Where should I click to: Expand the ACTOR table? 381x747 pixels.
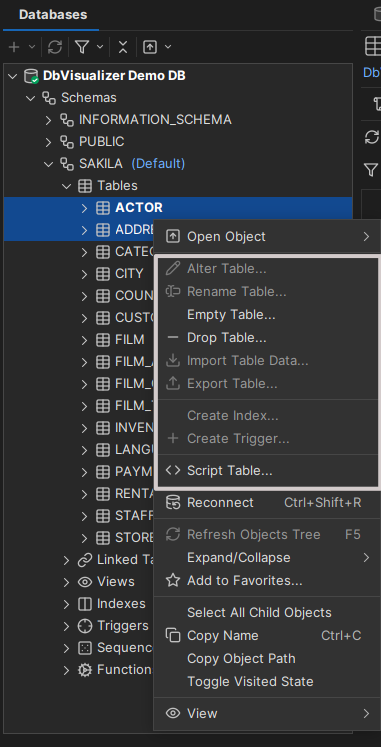(84, 208)
